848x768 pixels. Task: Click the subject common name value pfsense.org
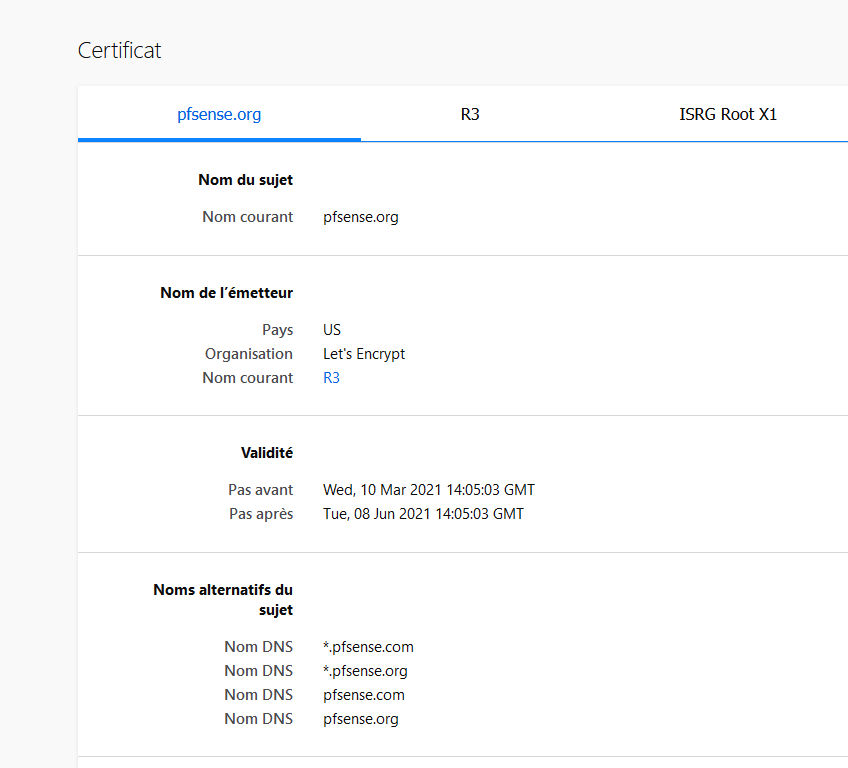point(361,217)
